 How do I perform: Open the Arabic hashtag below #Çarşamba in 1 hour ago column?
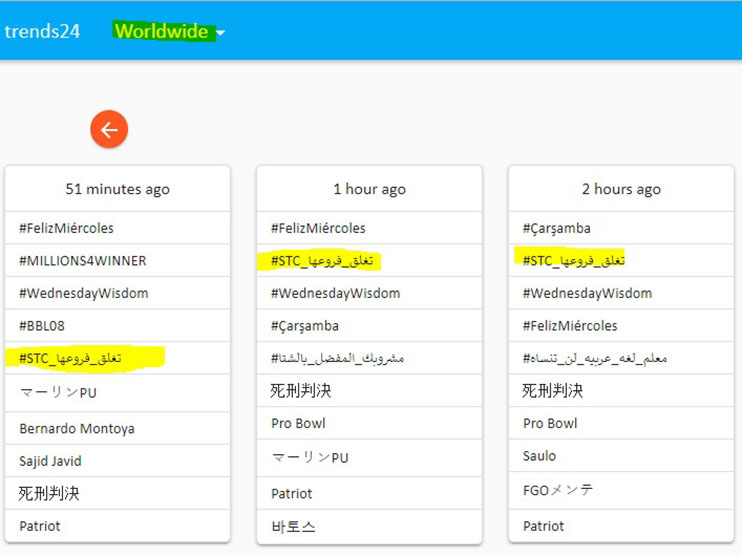coord(337,358)
